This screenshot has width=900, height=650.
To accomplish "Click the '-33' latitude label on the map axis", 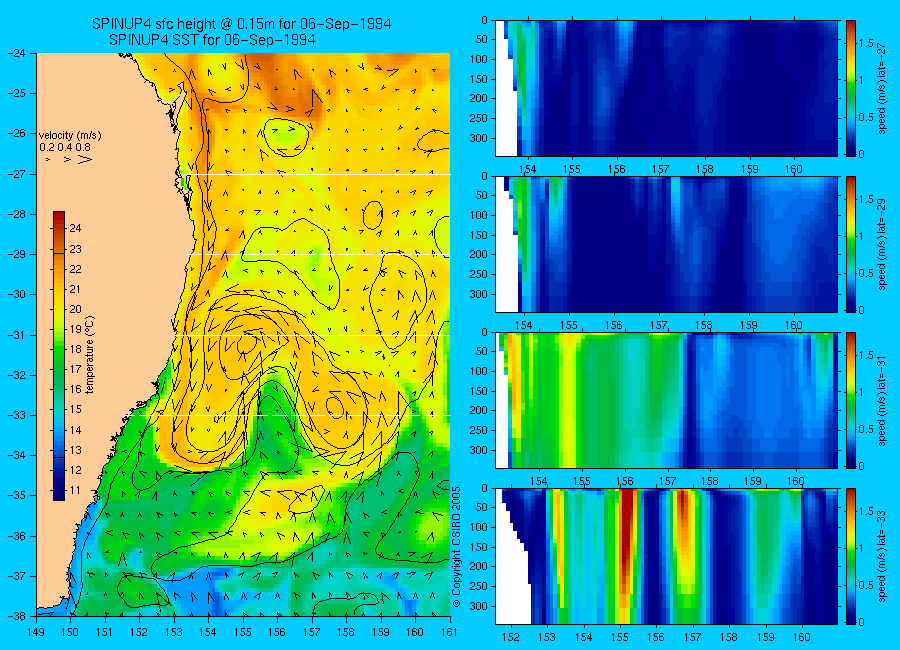I will point(17,415).
